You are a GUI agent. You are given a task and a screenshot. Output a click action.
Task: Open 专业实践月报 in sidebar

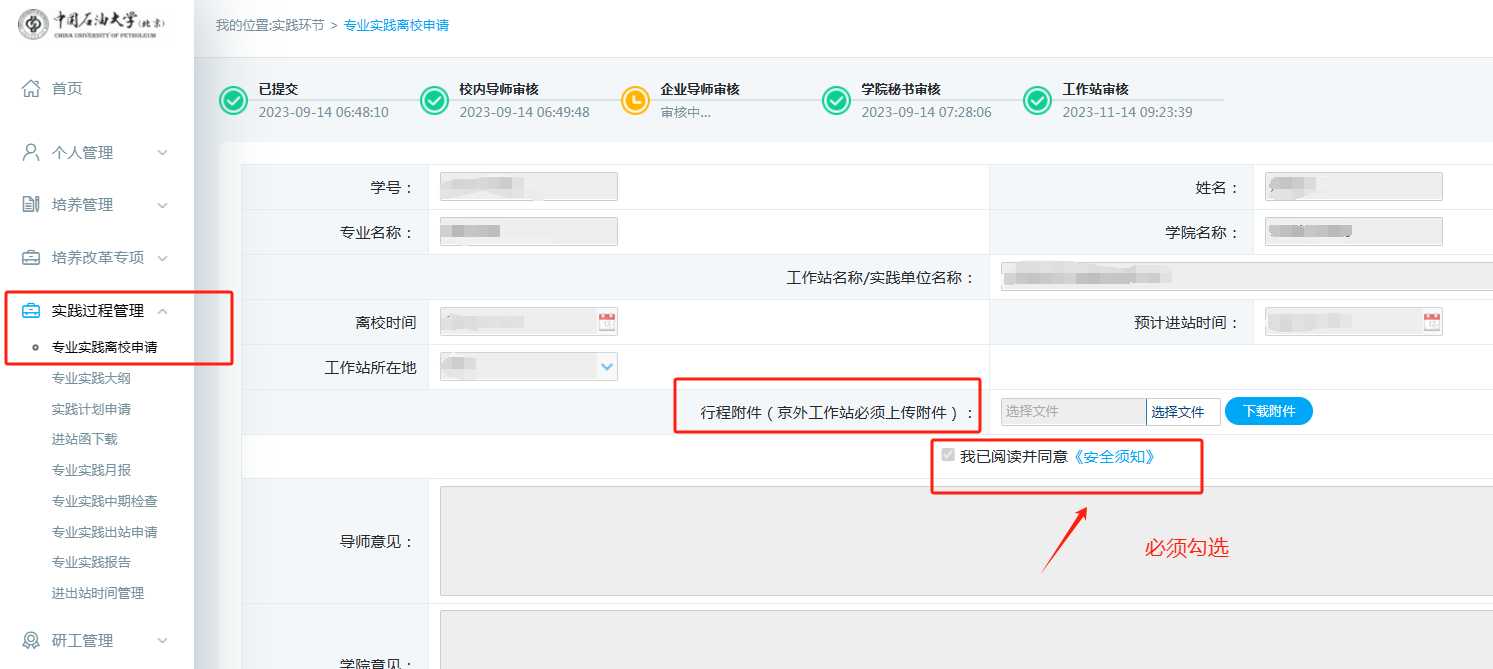point(91,470)
